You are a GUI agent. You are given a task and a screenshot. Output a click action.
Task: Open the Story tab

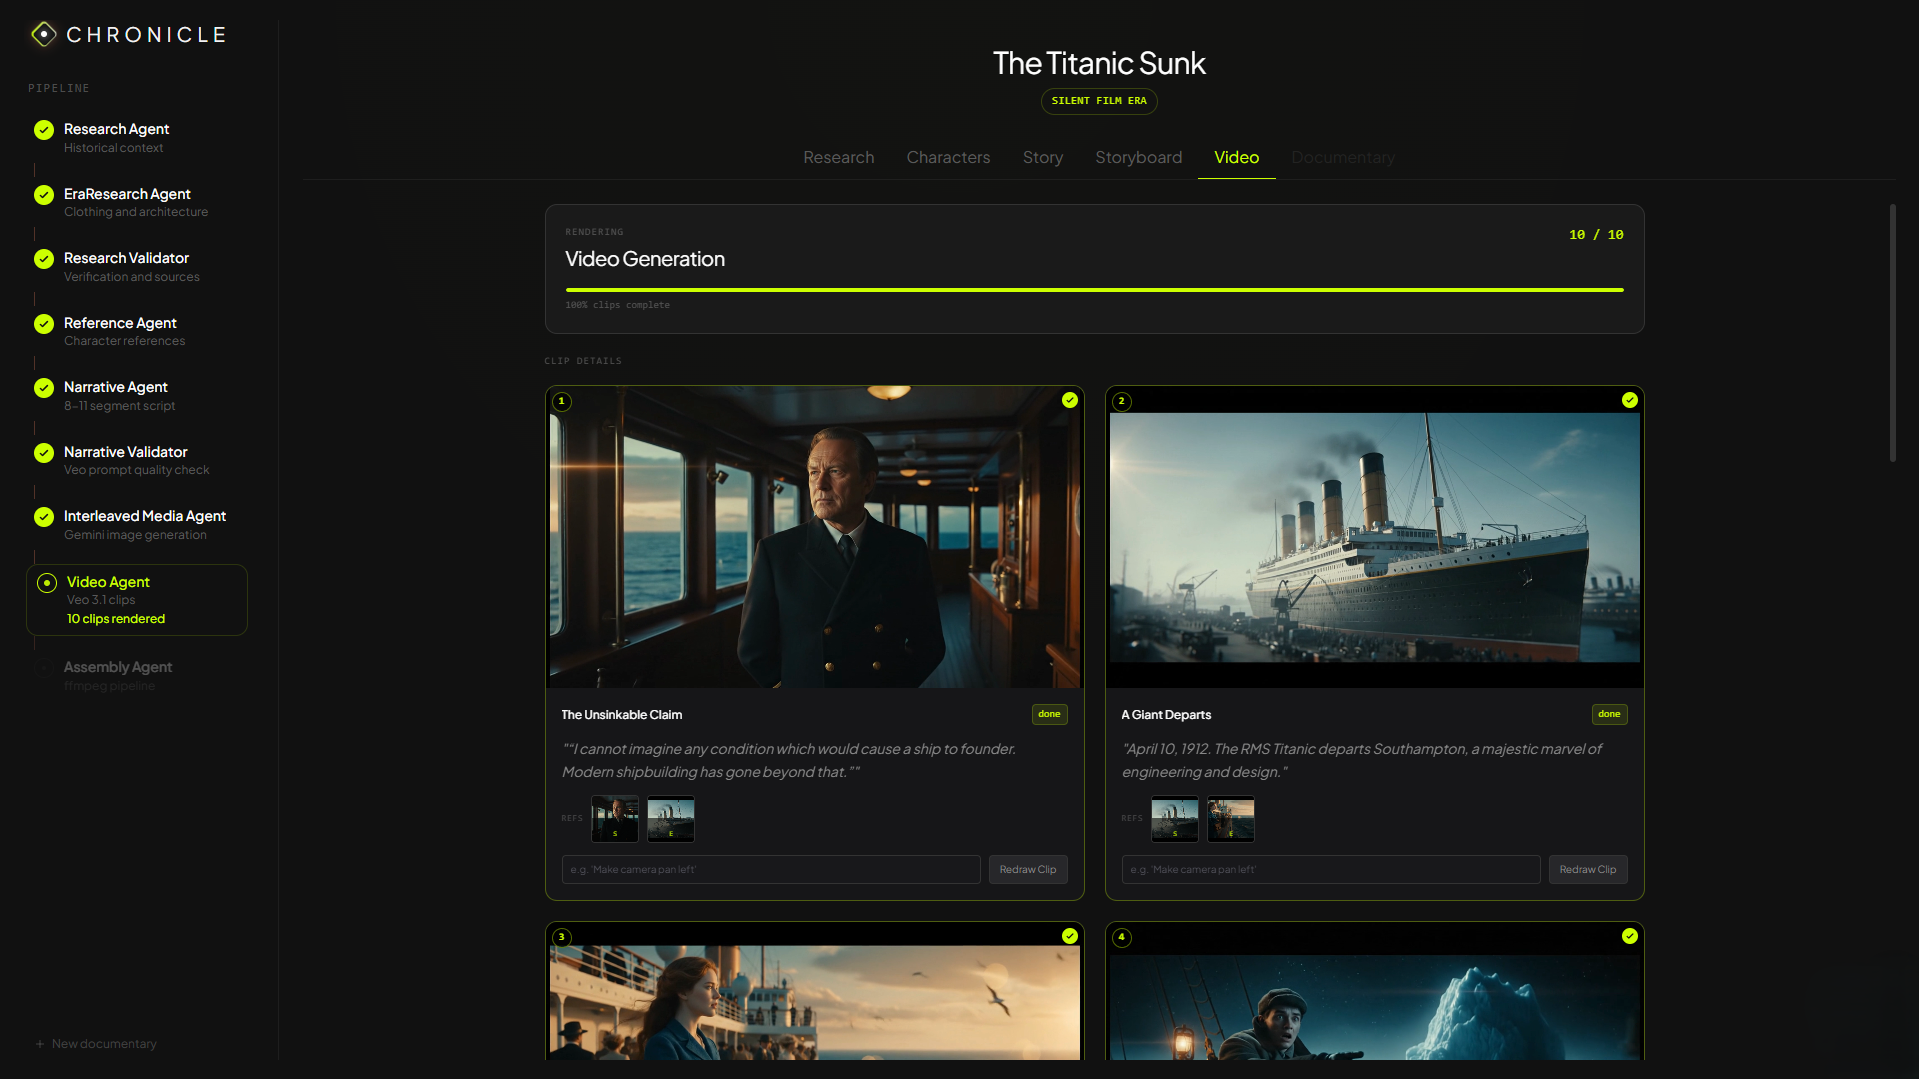pyautogui.click(x=1042, y=158)
